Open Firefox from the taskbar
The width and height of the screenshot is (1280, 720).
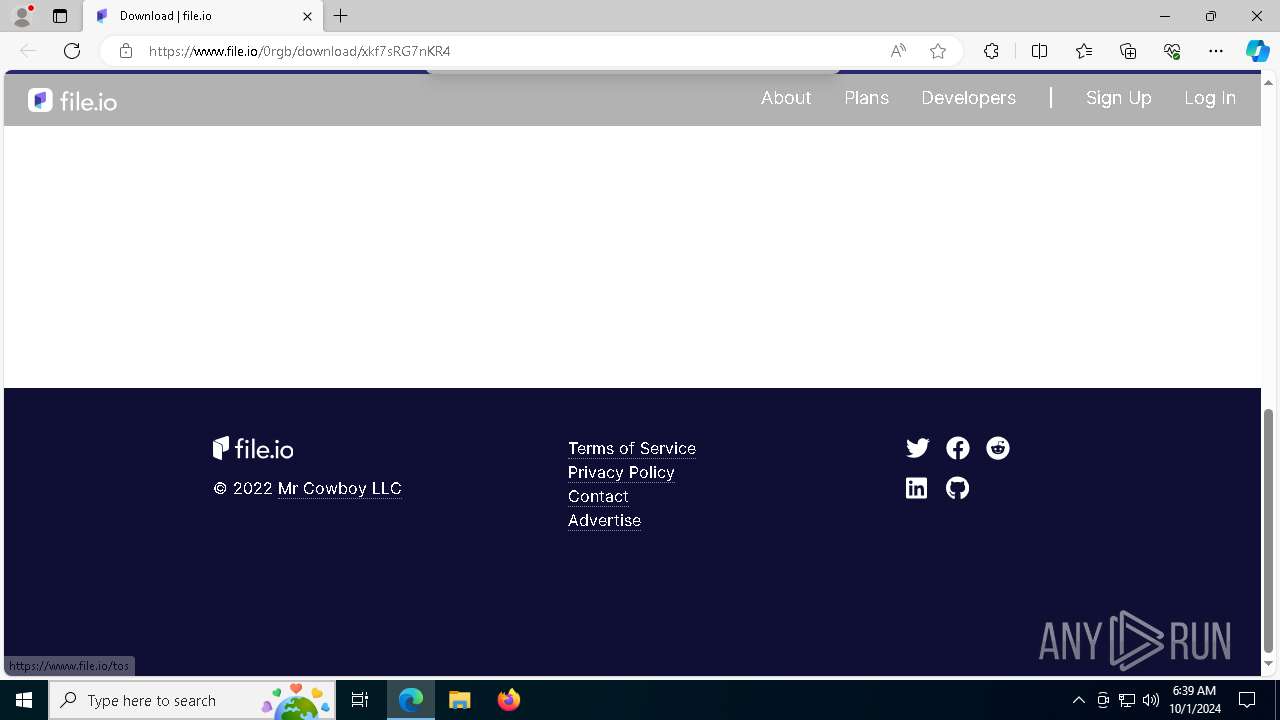coord(509,700)
